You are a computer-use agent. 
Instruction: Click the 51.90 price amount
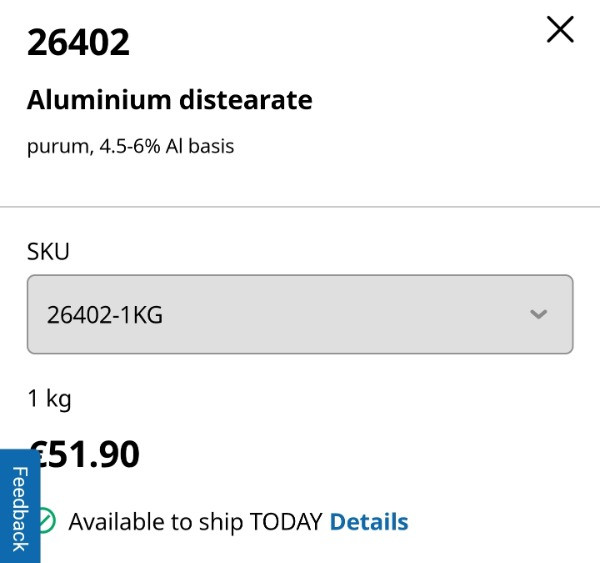tap(95, 454)
